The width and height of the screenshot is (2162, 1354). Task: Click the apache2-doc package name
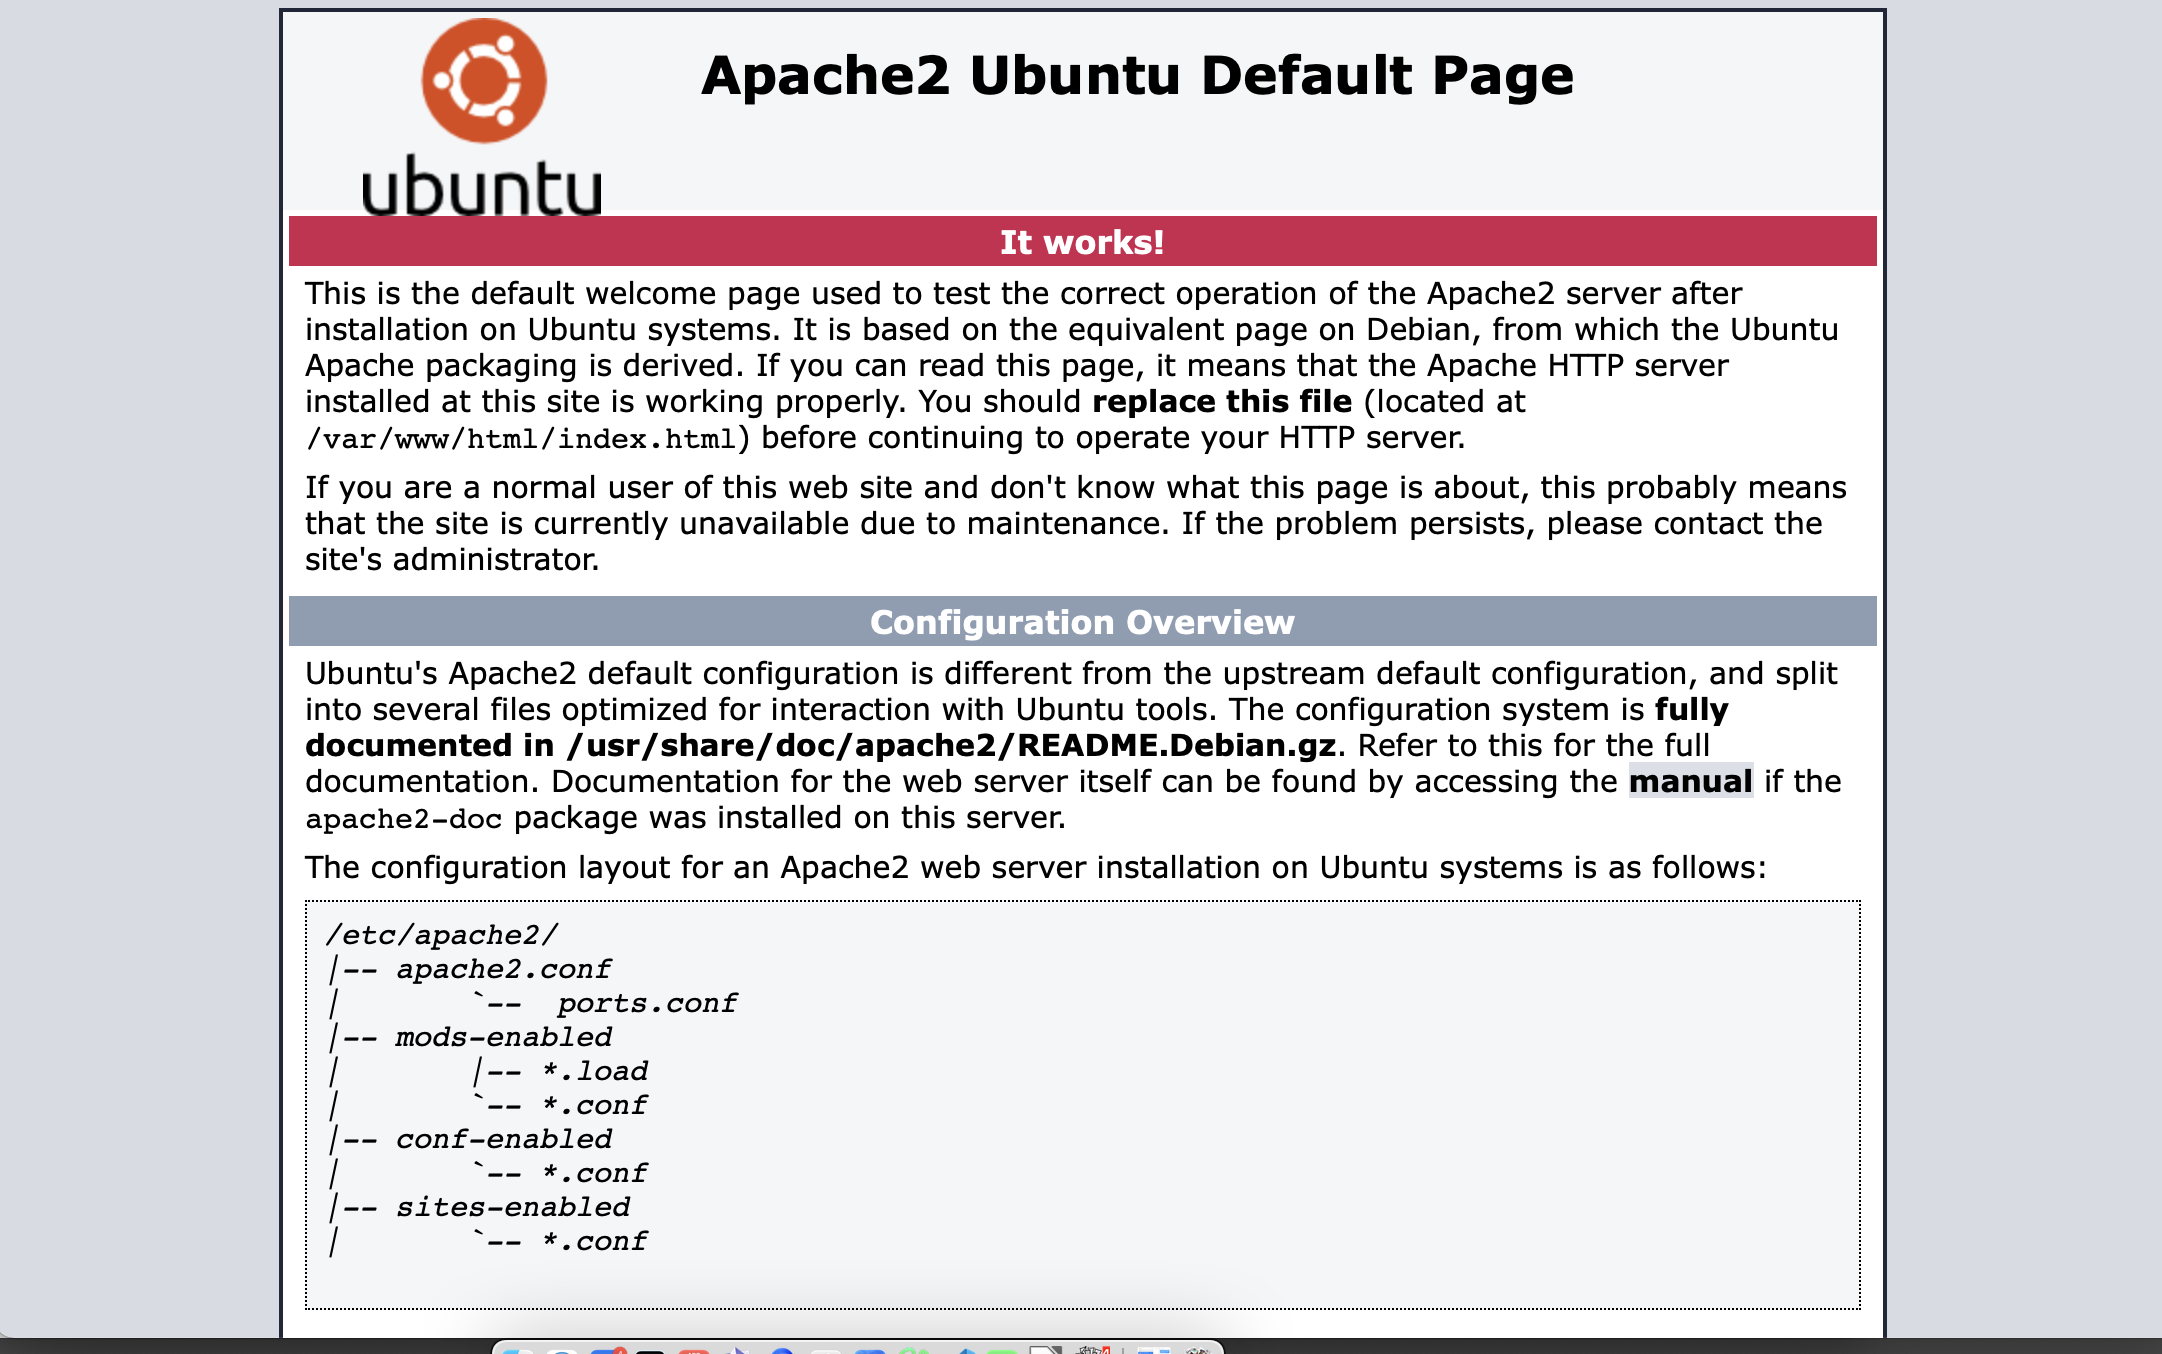(x=403, y=819)
